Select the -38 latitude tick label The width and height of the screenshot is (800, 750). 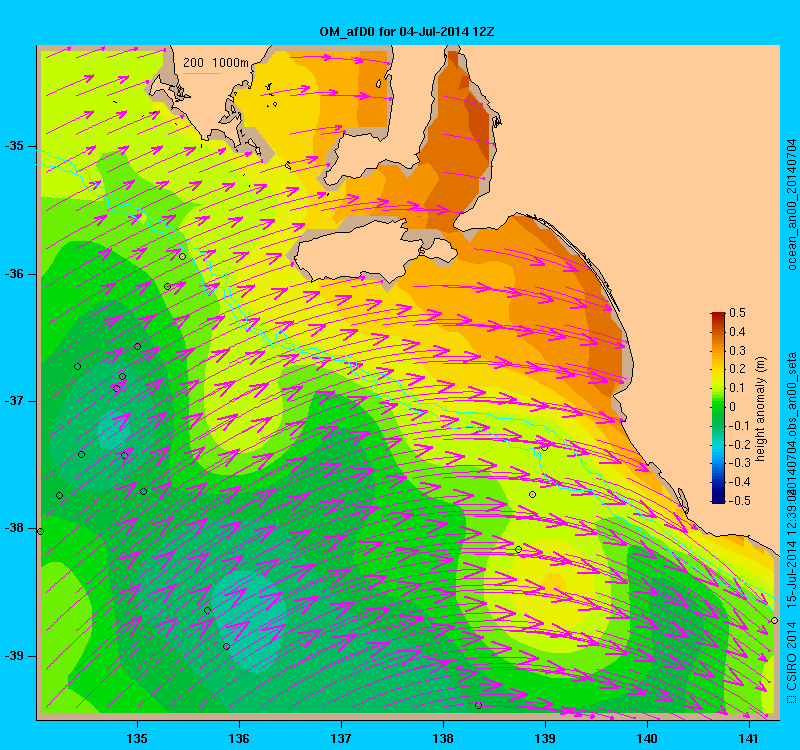(14, 528)
